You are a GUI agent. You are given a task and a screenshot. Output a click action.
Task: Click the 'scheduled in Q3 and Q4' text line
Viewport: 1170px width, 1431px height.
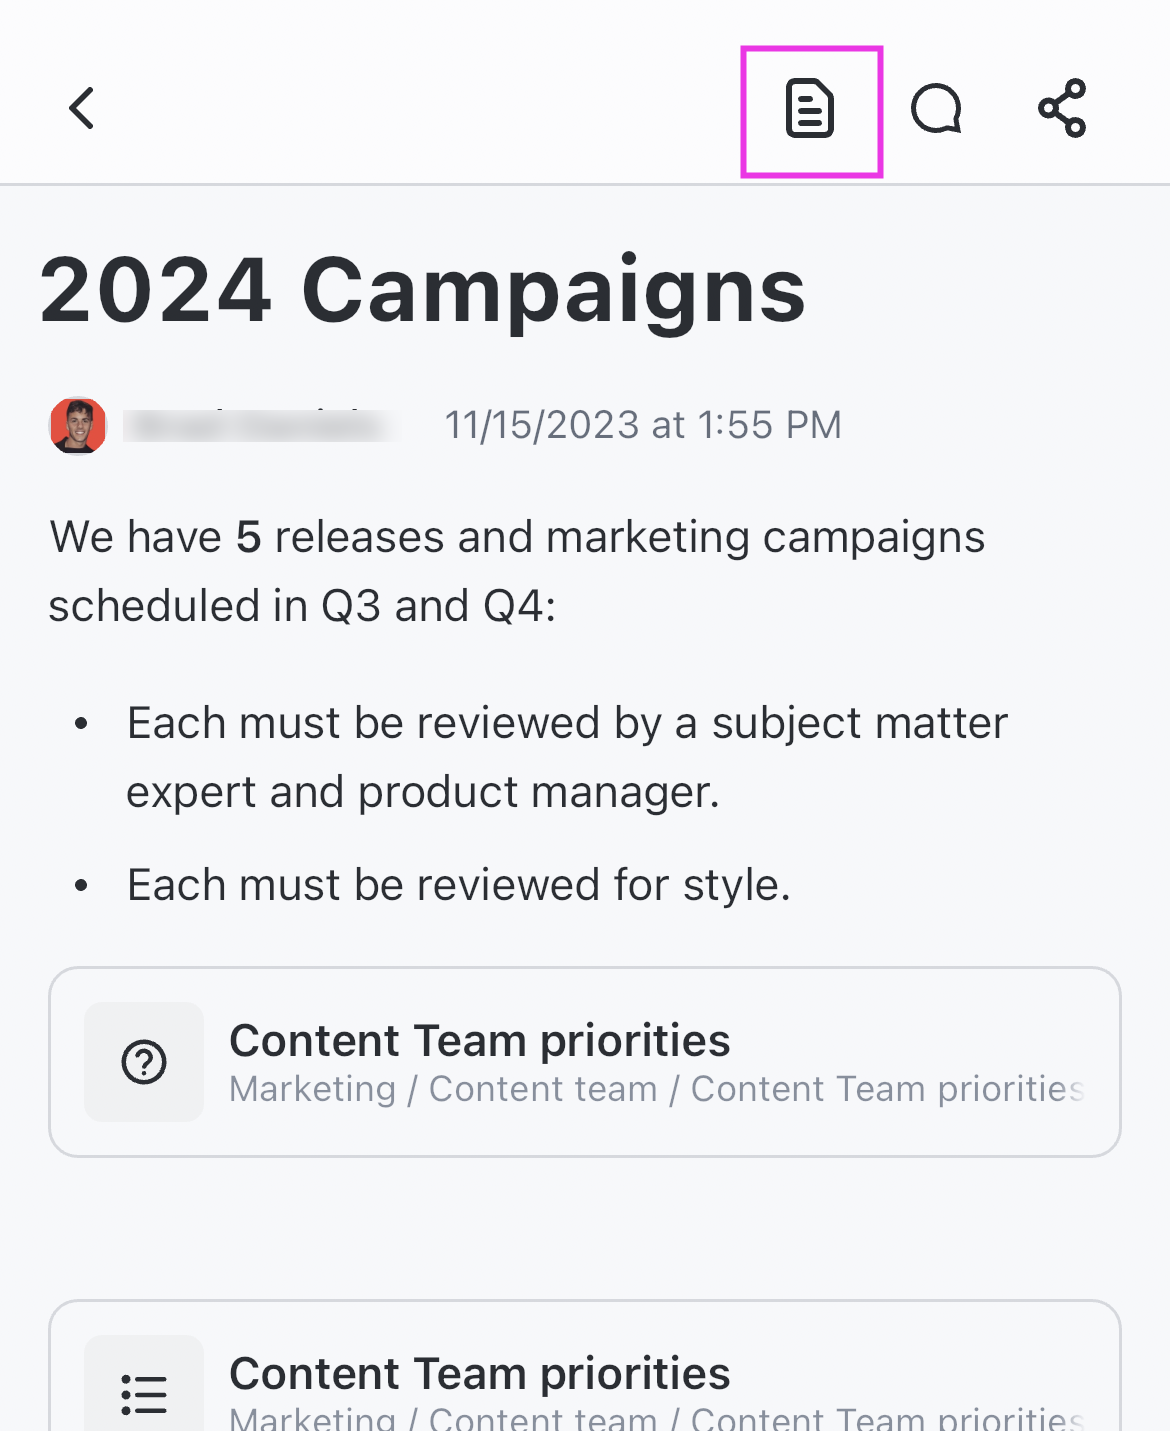[x=302, y=606]
